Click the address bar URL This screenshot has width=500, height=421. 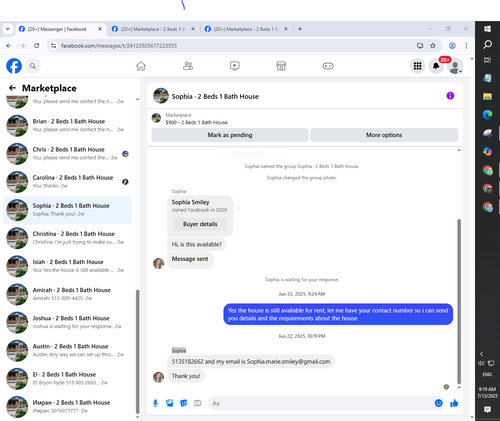[119, 46]
